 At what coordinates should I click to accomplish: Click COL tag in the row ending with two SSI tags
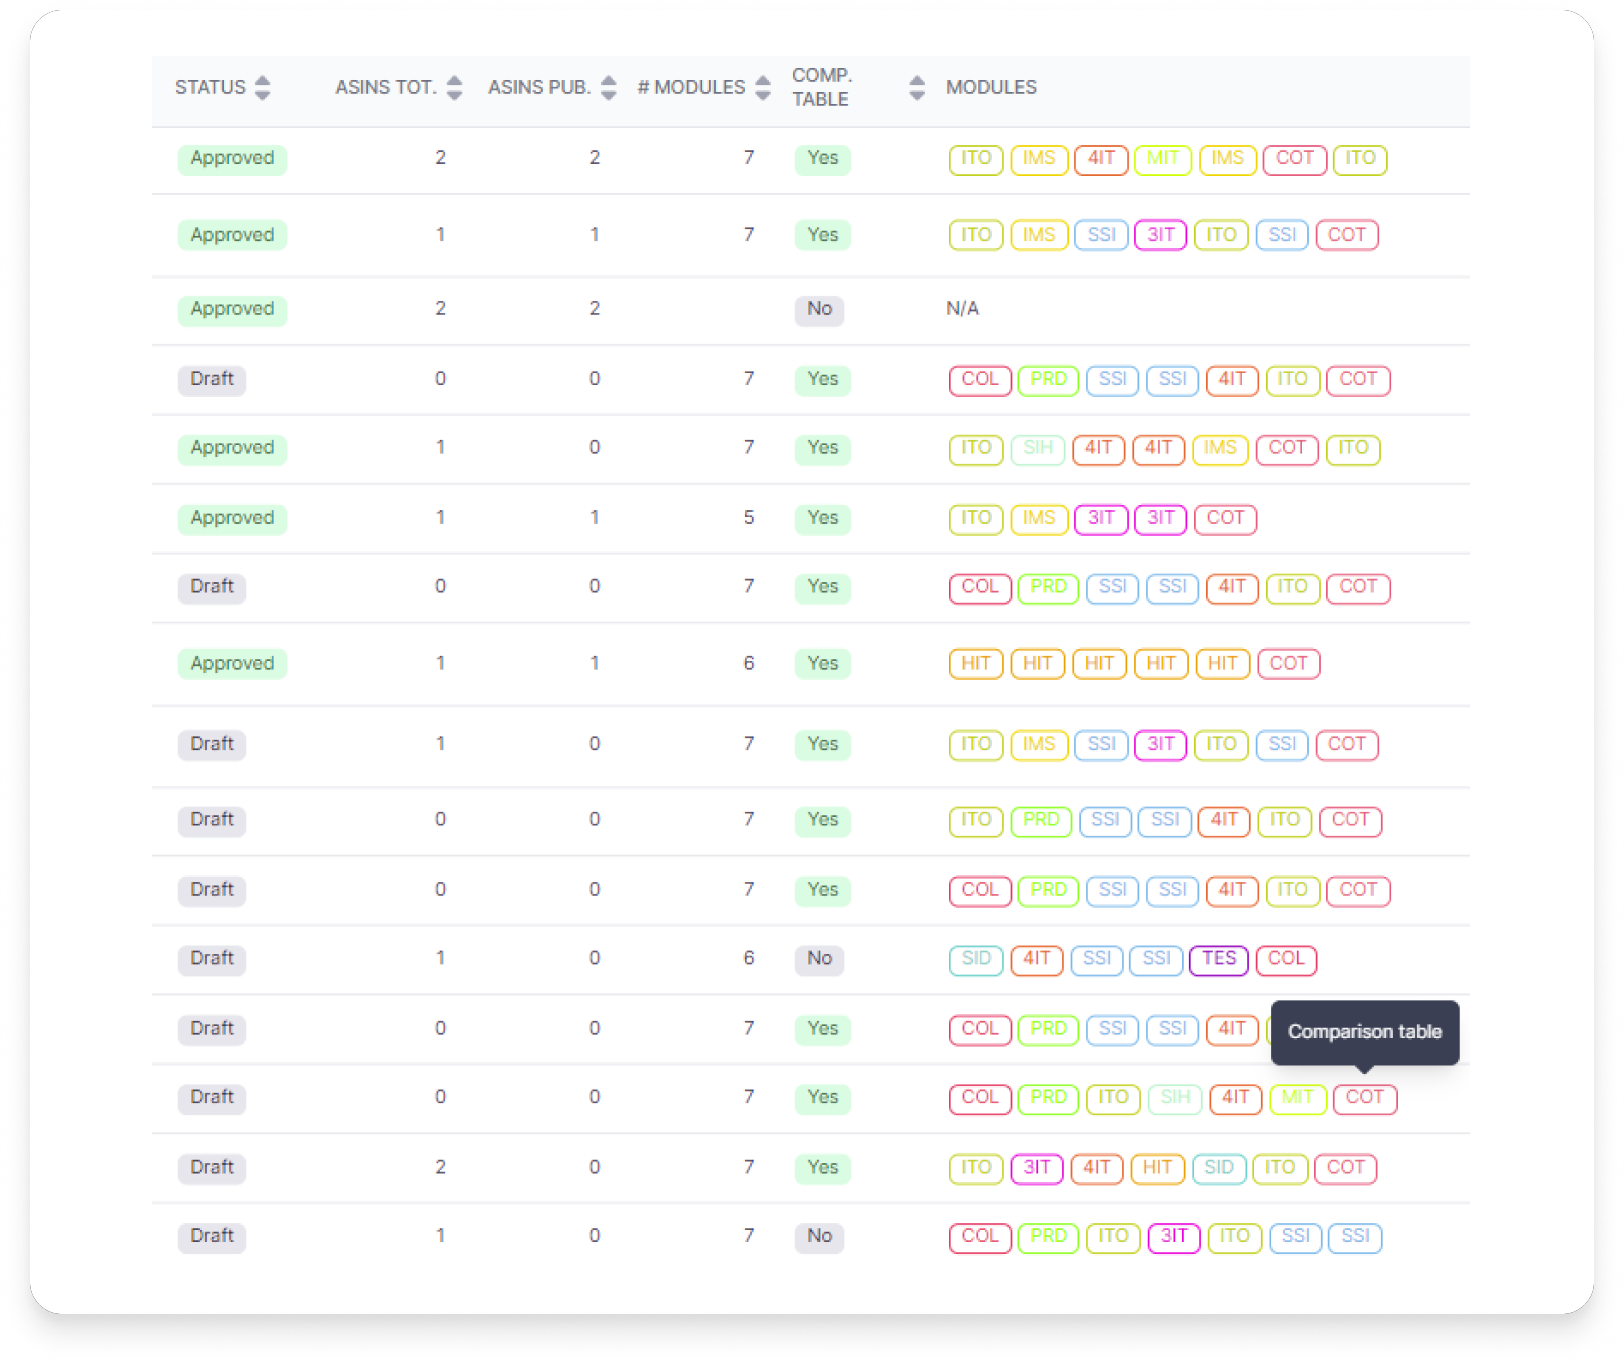coord(980,1237)
